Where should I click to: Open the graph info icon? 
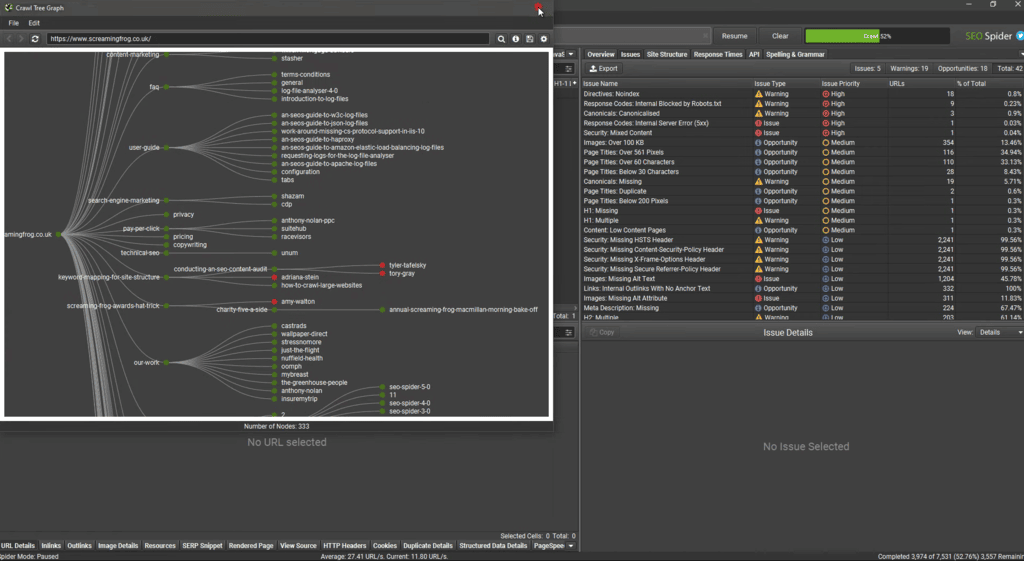[515, 39]
